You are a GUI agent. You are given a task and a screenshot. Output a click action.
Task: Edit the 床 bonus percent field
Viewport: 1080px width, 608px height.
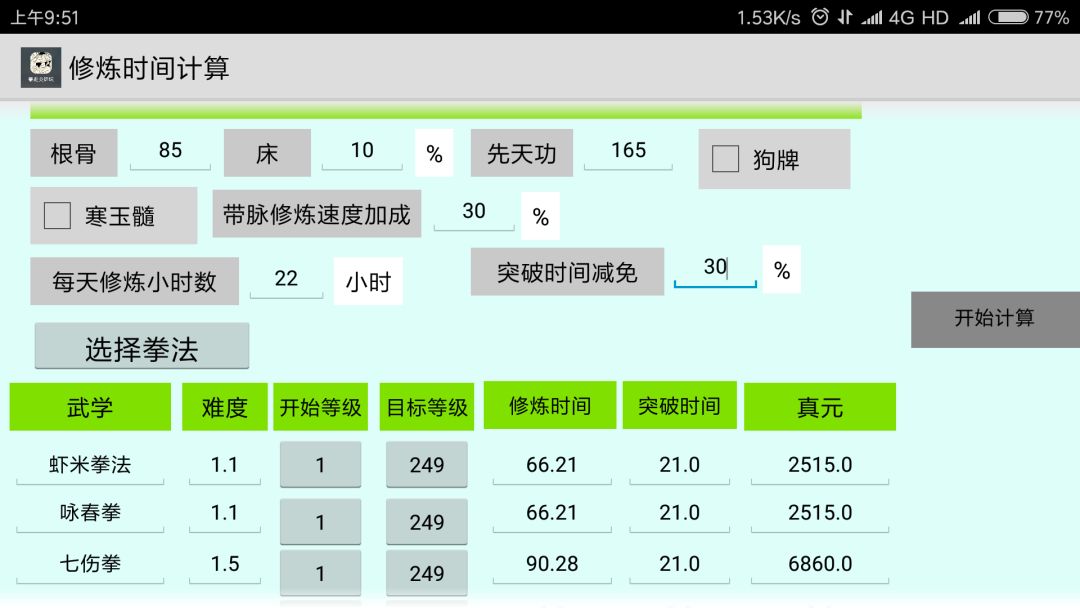tap(362, 151)
